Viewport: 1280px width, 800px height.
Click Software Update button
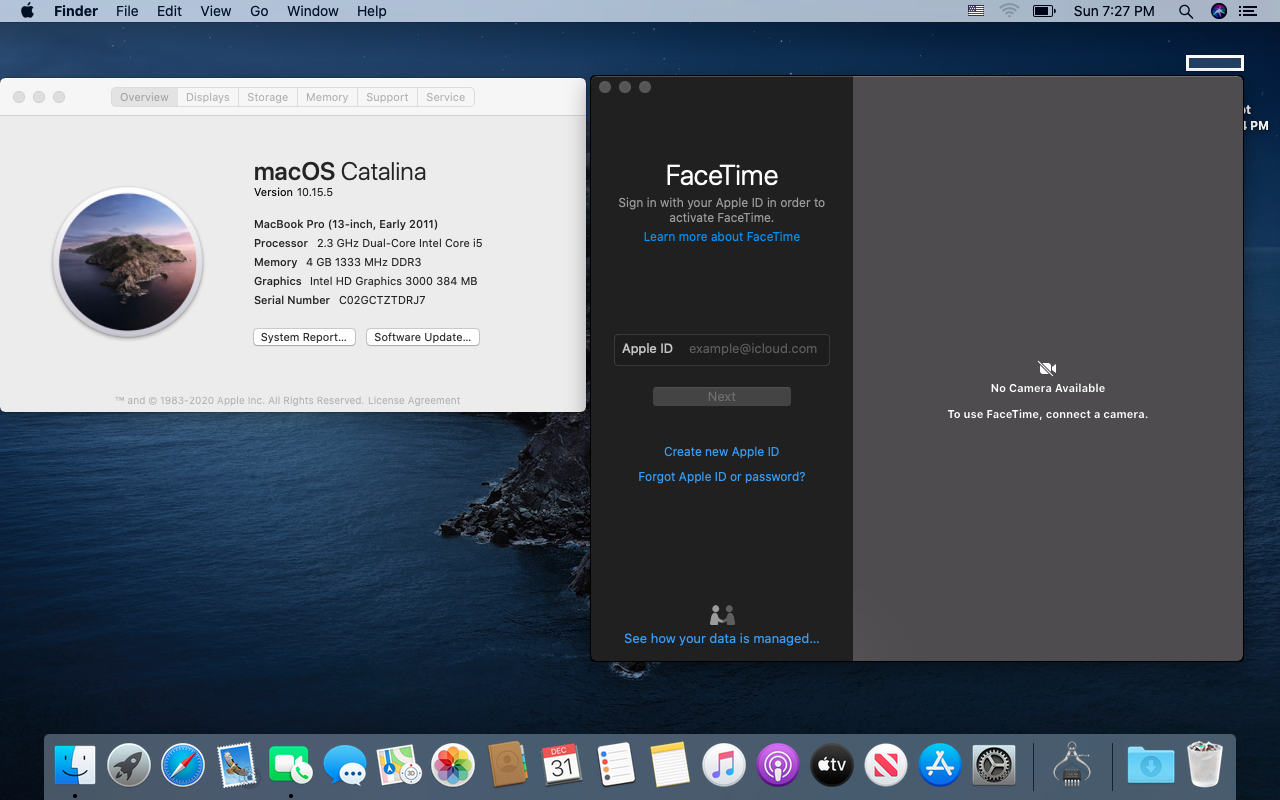point(423,337)
